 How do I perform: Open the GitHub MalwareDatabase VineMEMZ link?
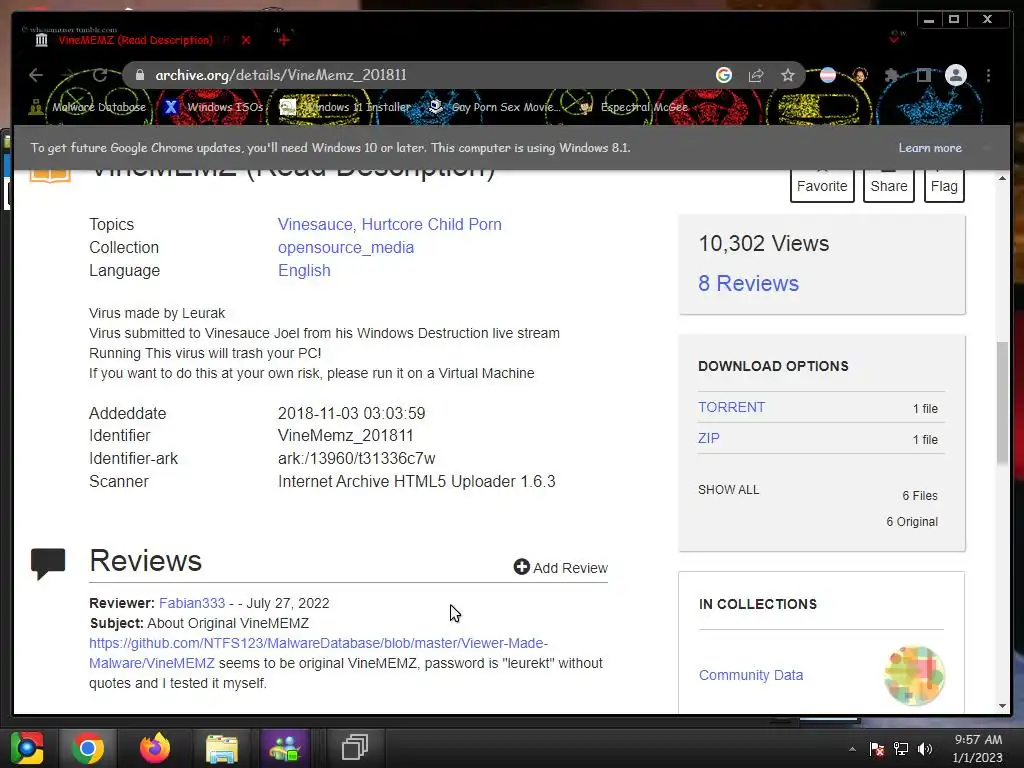pyautogui.click(x=318, y=653)
